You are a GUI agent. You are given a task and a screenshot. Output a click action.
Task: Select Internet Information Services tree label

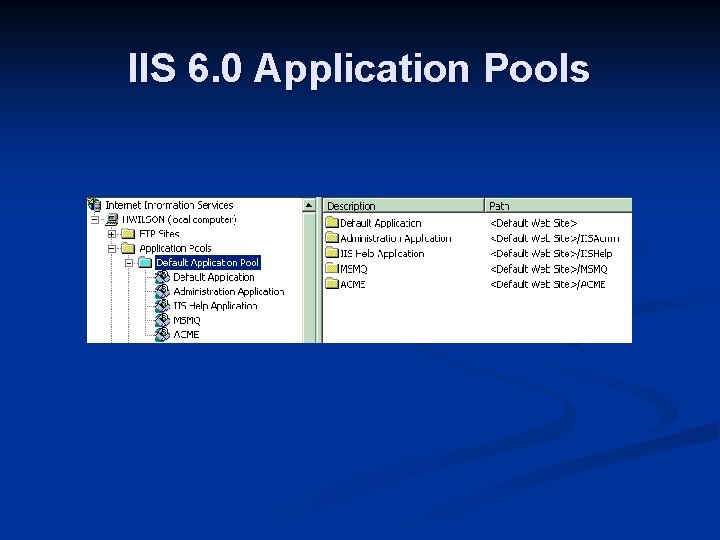pos(169,205)
